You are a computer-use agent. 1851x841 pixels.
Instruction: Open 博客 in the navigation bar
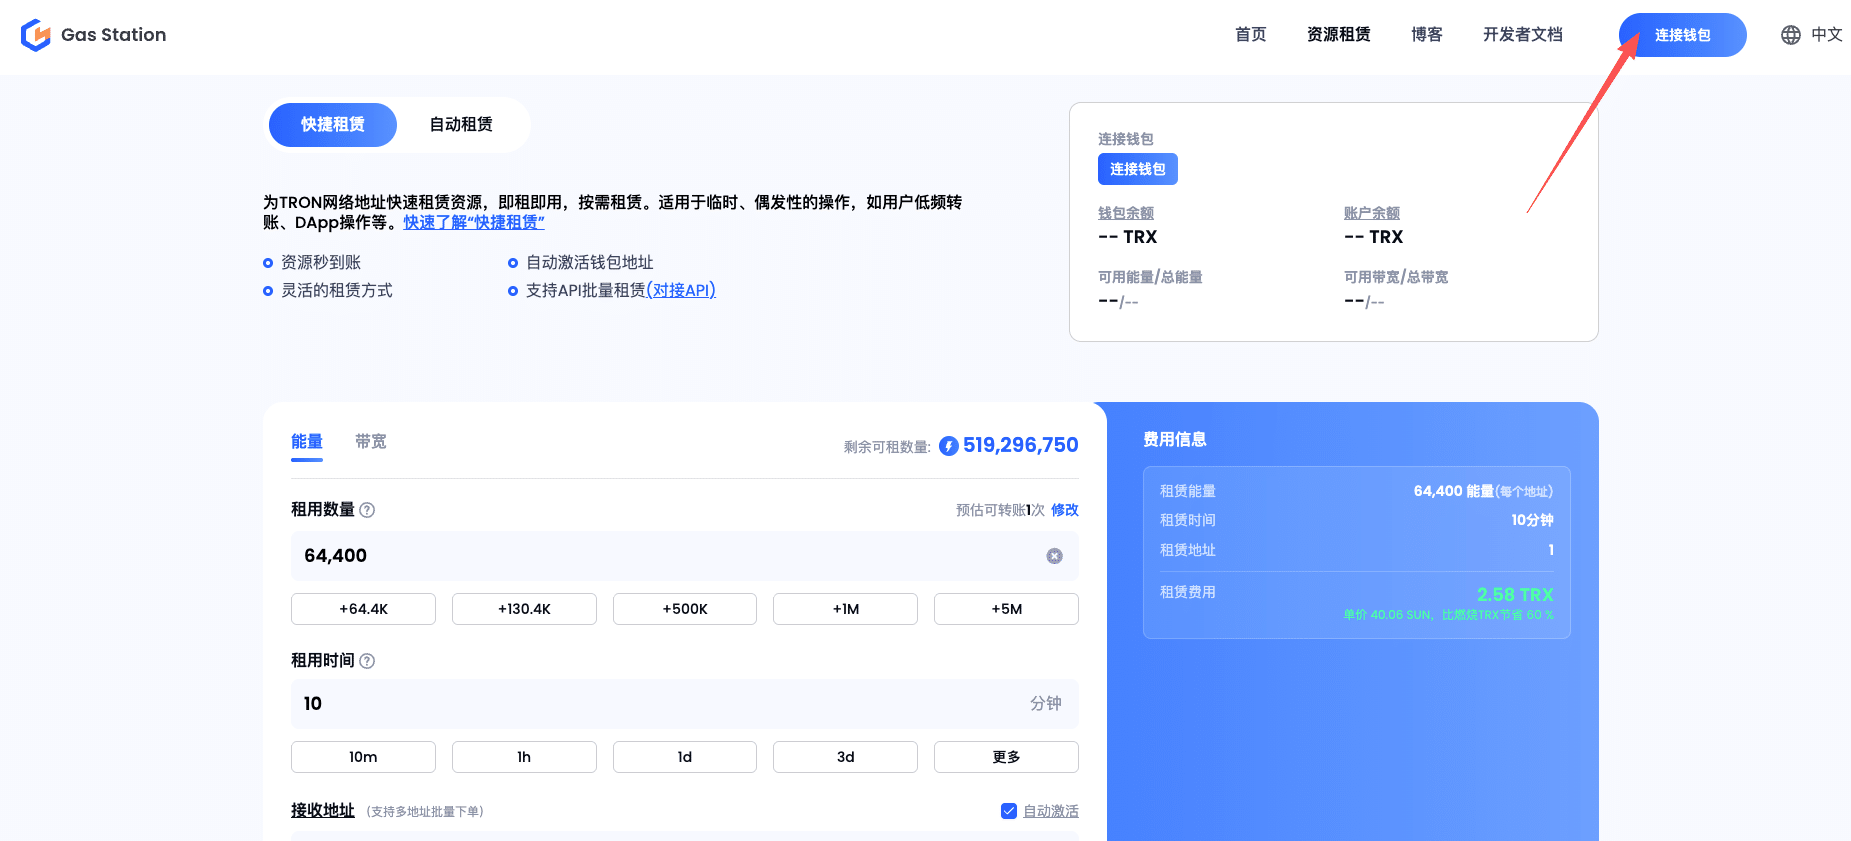(1427, 35)
